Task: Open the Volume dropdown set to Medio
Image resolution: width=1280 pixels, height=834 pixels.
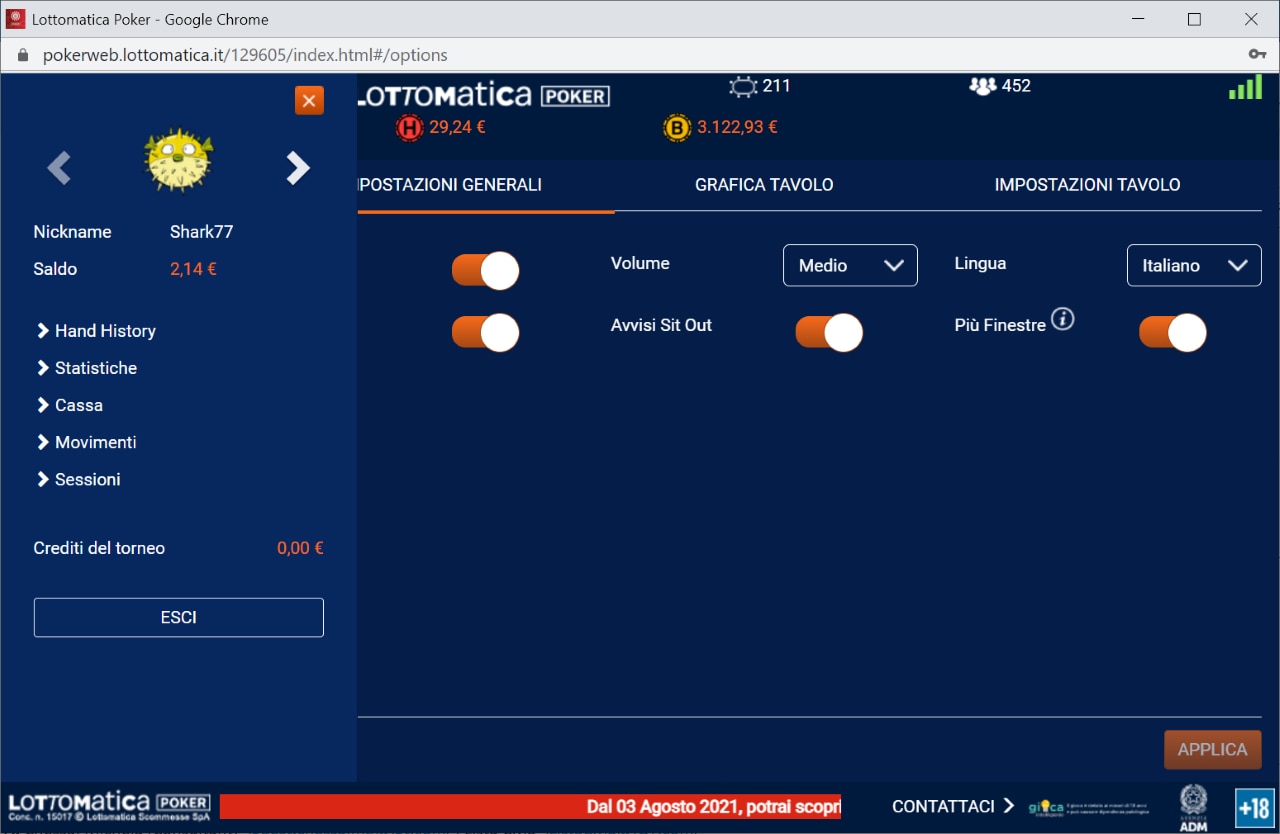Action: (850, 265)
